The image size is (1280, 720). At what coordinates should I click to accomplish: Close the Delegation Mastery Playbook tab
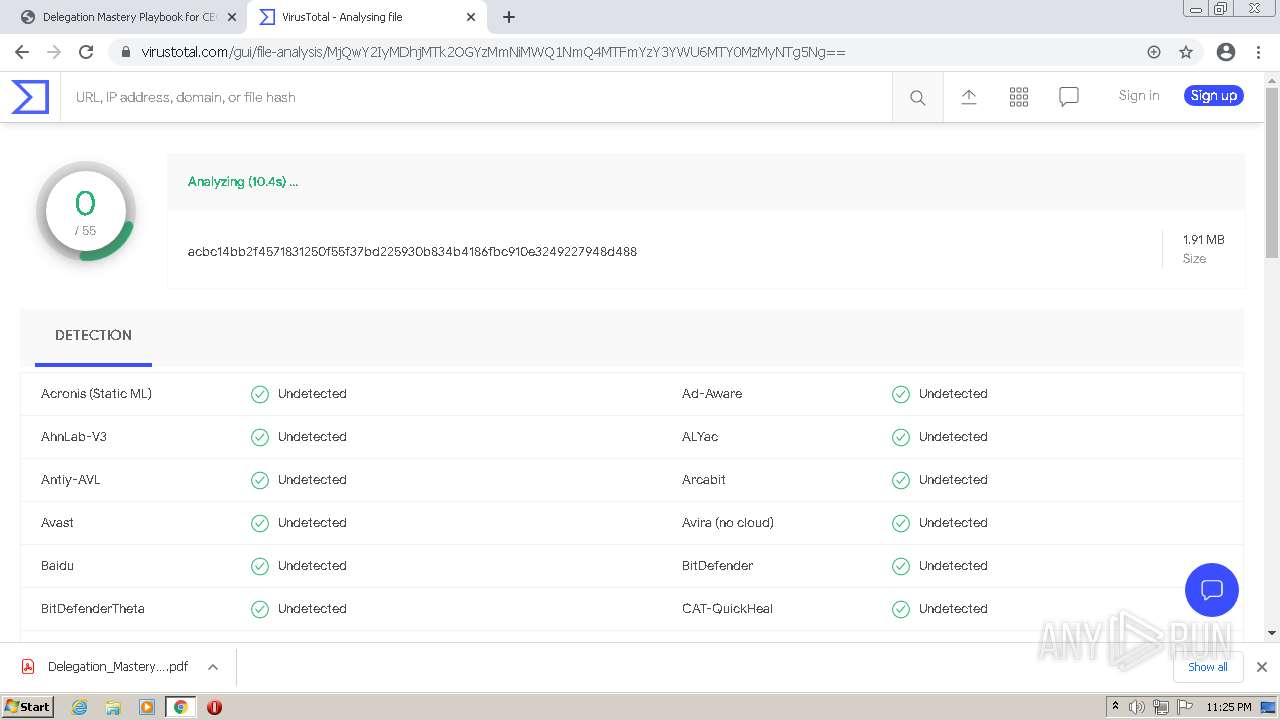(x=231, y=17)
